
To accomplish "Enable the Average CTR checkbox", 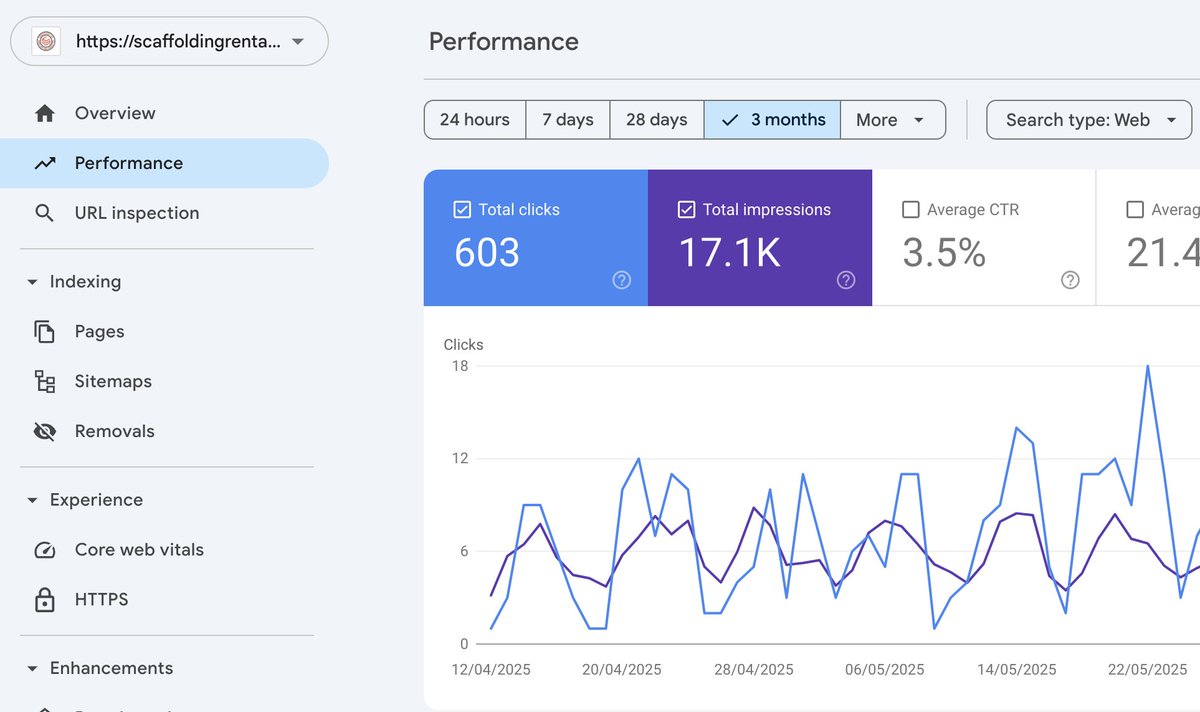I will pos(911,209).
